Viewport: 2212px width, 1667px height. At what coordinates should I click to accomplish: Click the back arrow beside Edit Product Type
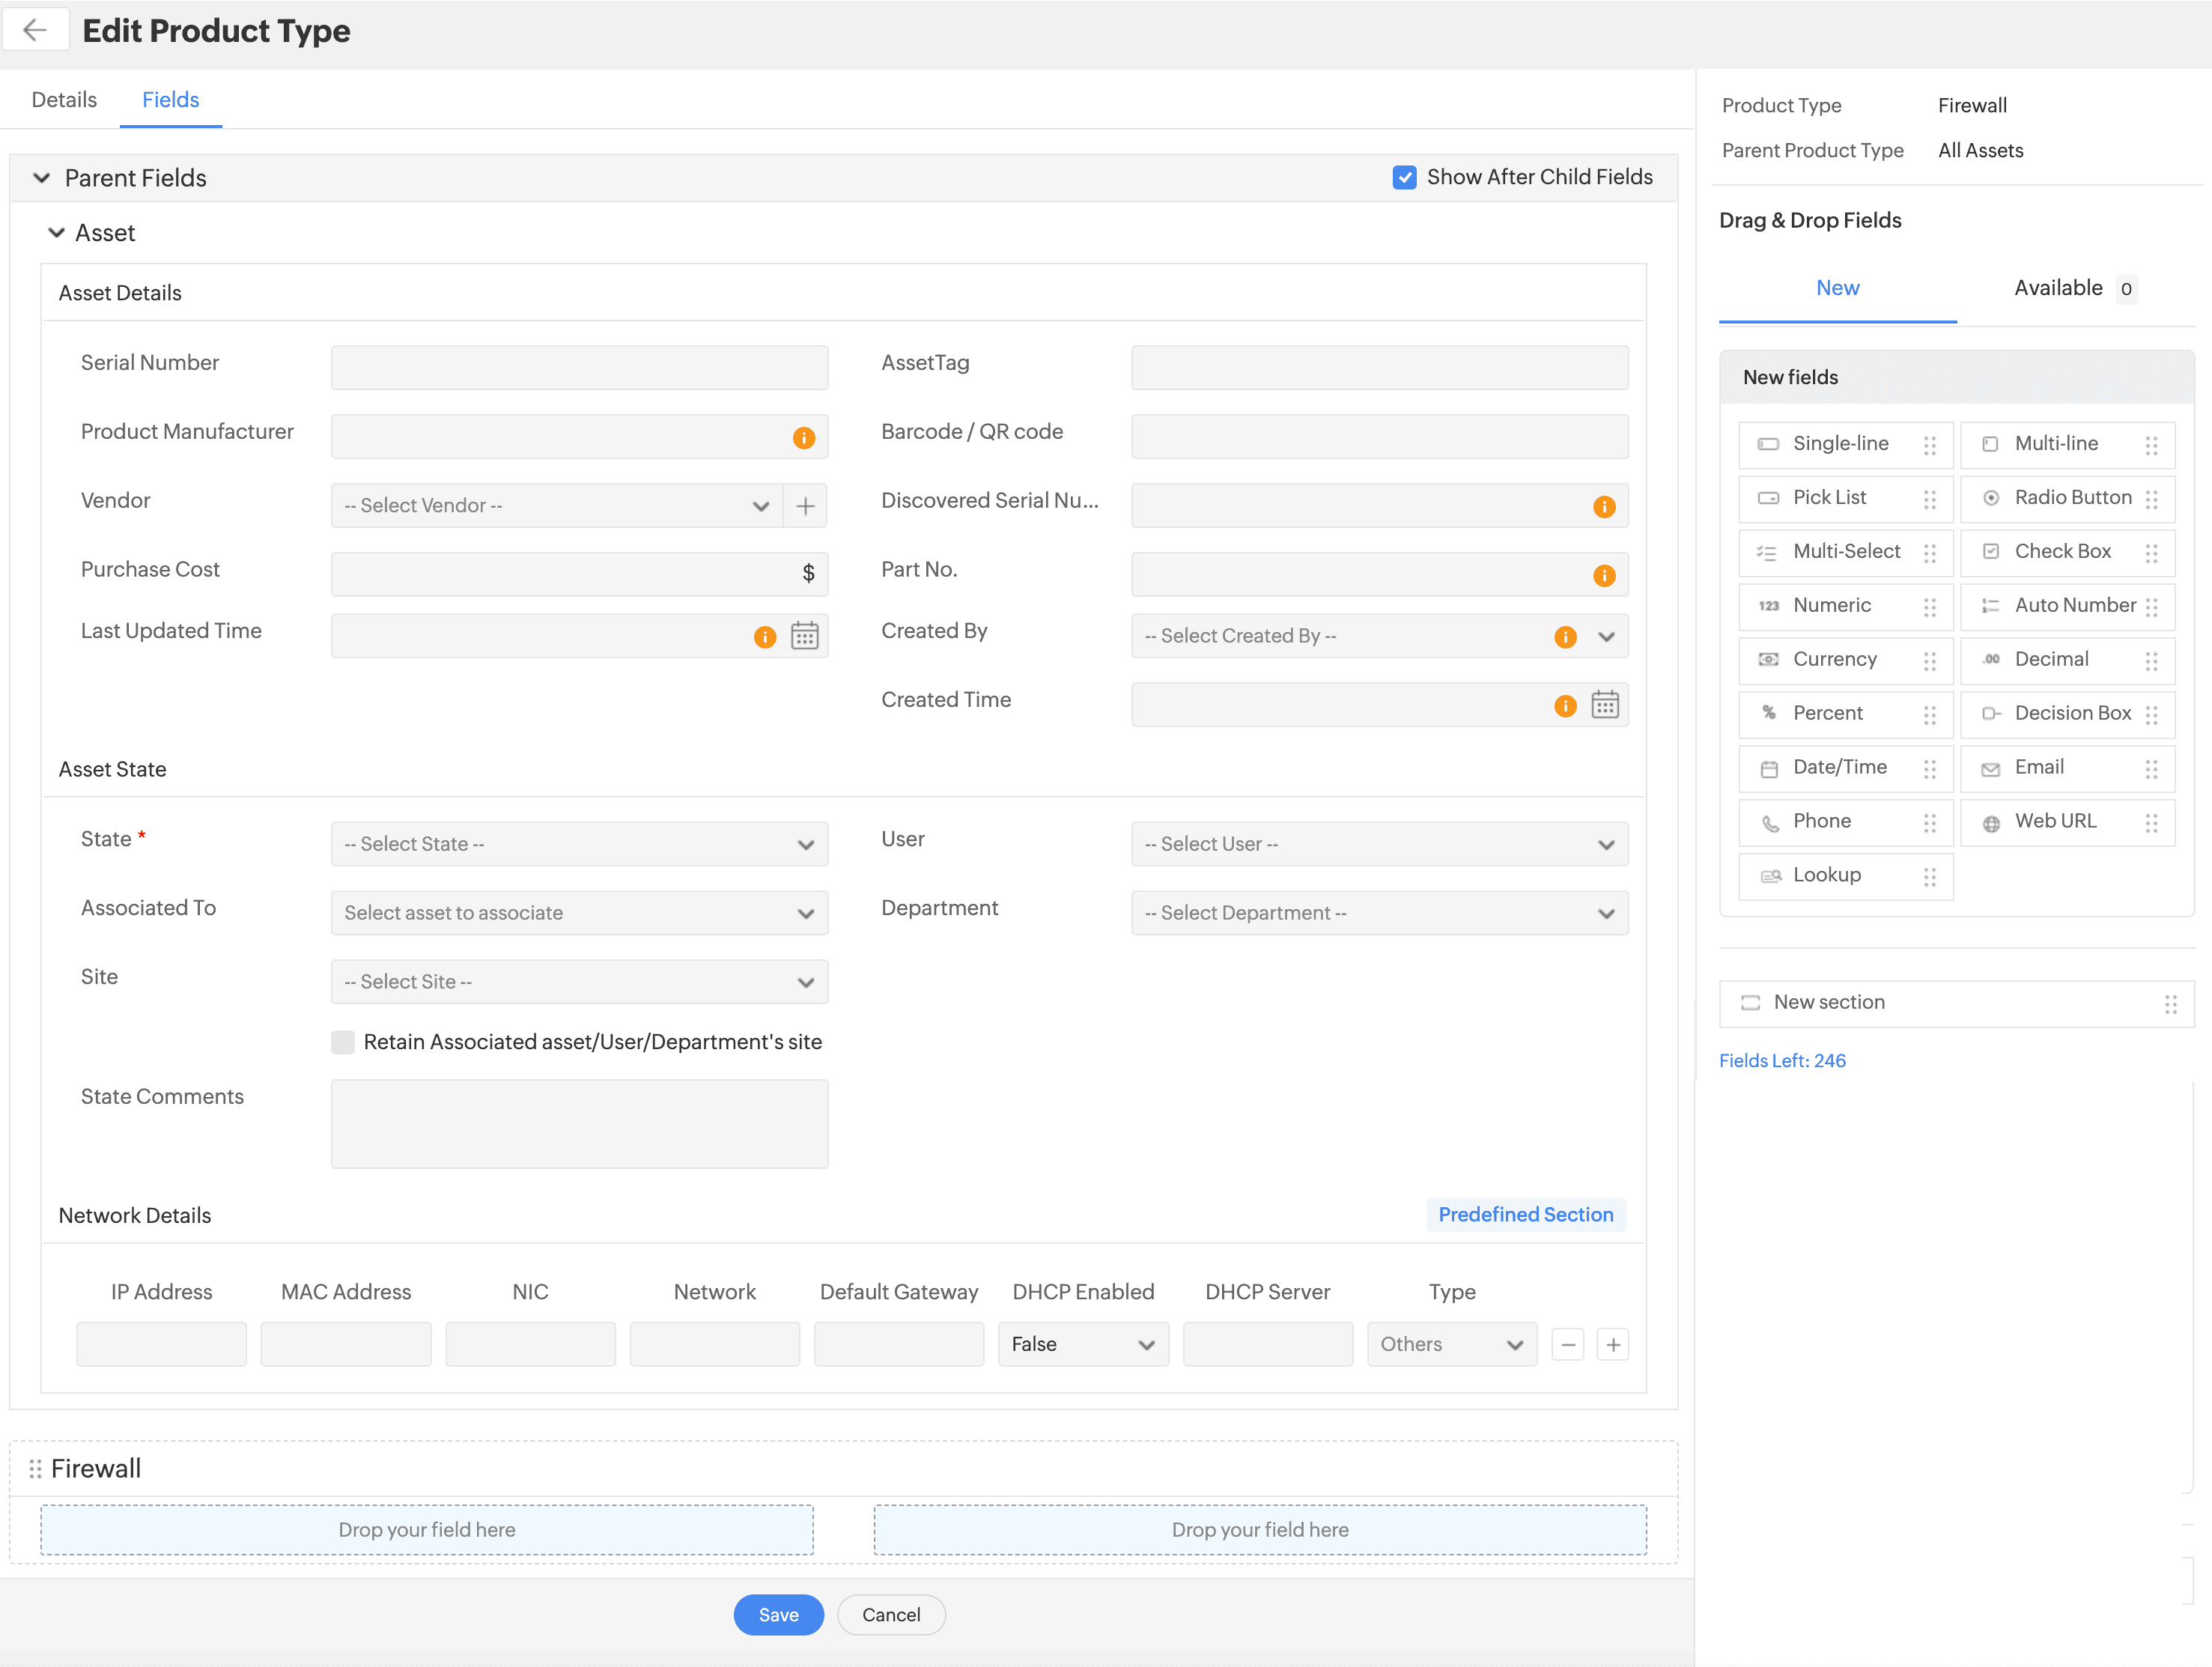(x=35, y=30)
